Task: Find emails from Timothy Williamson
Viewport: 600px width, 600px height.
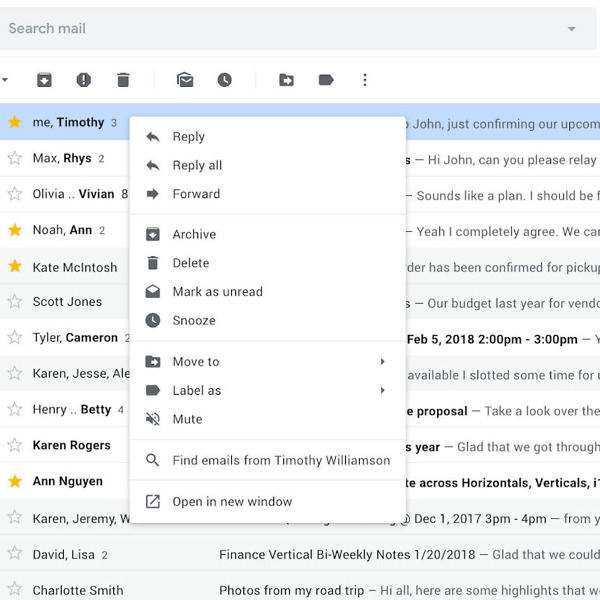Action: pyautogui.click(x=281, y=461)
